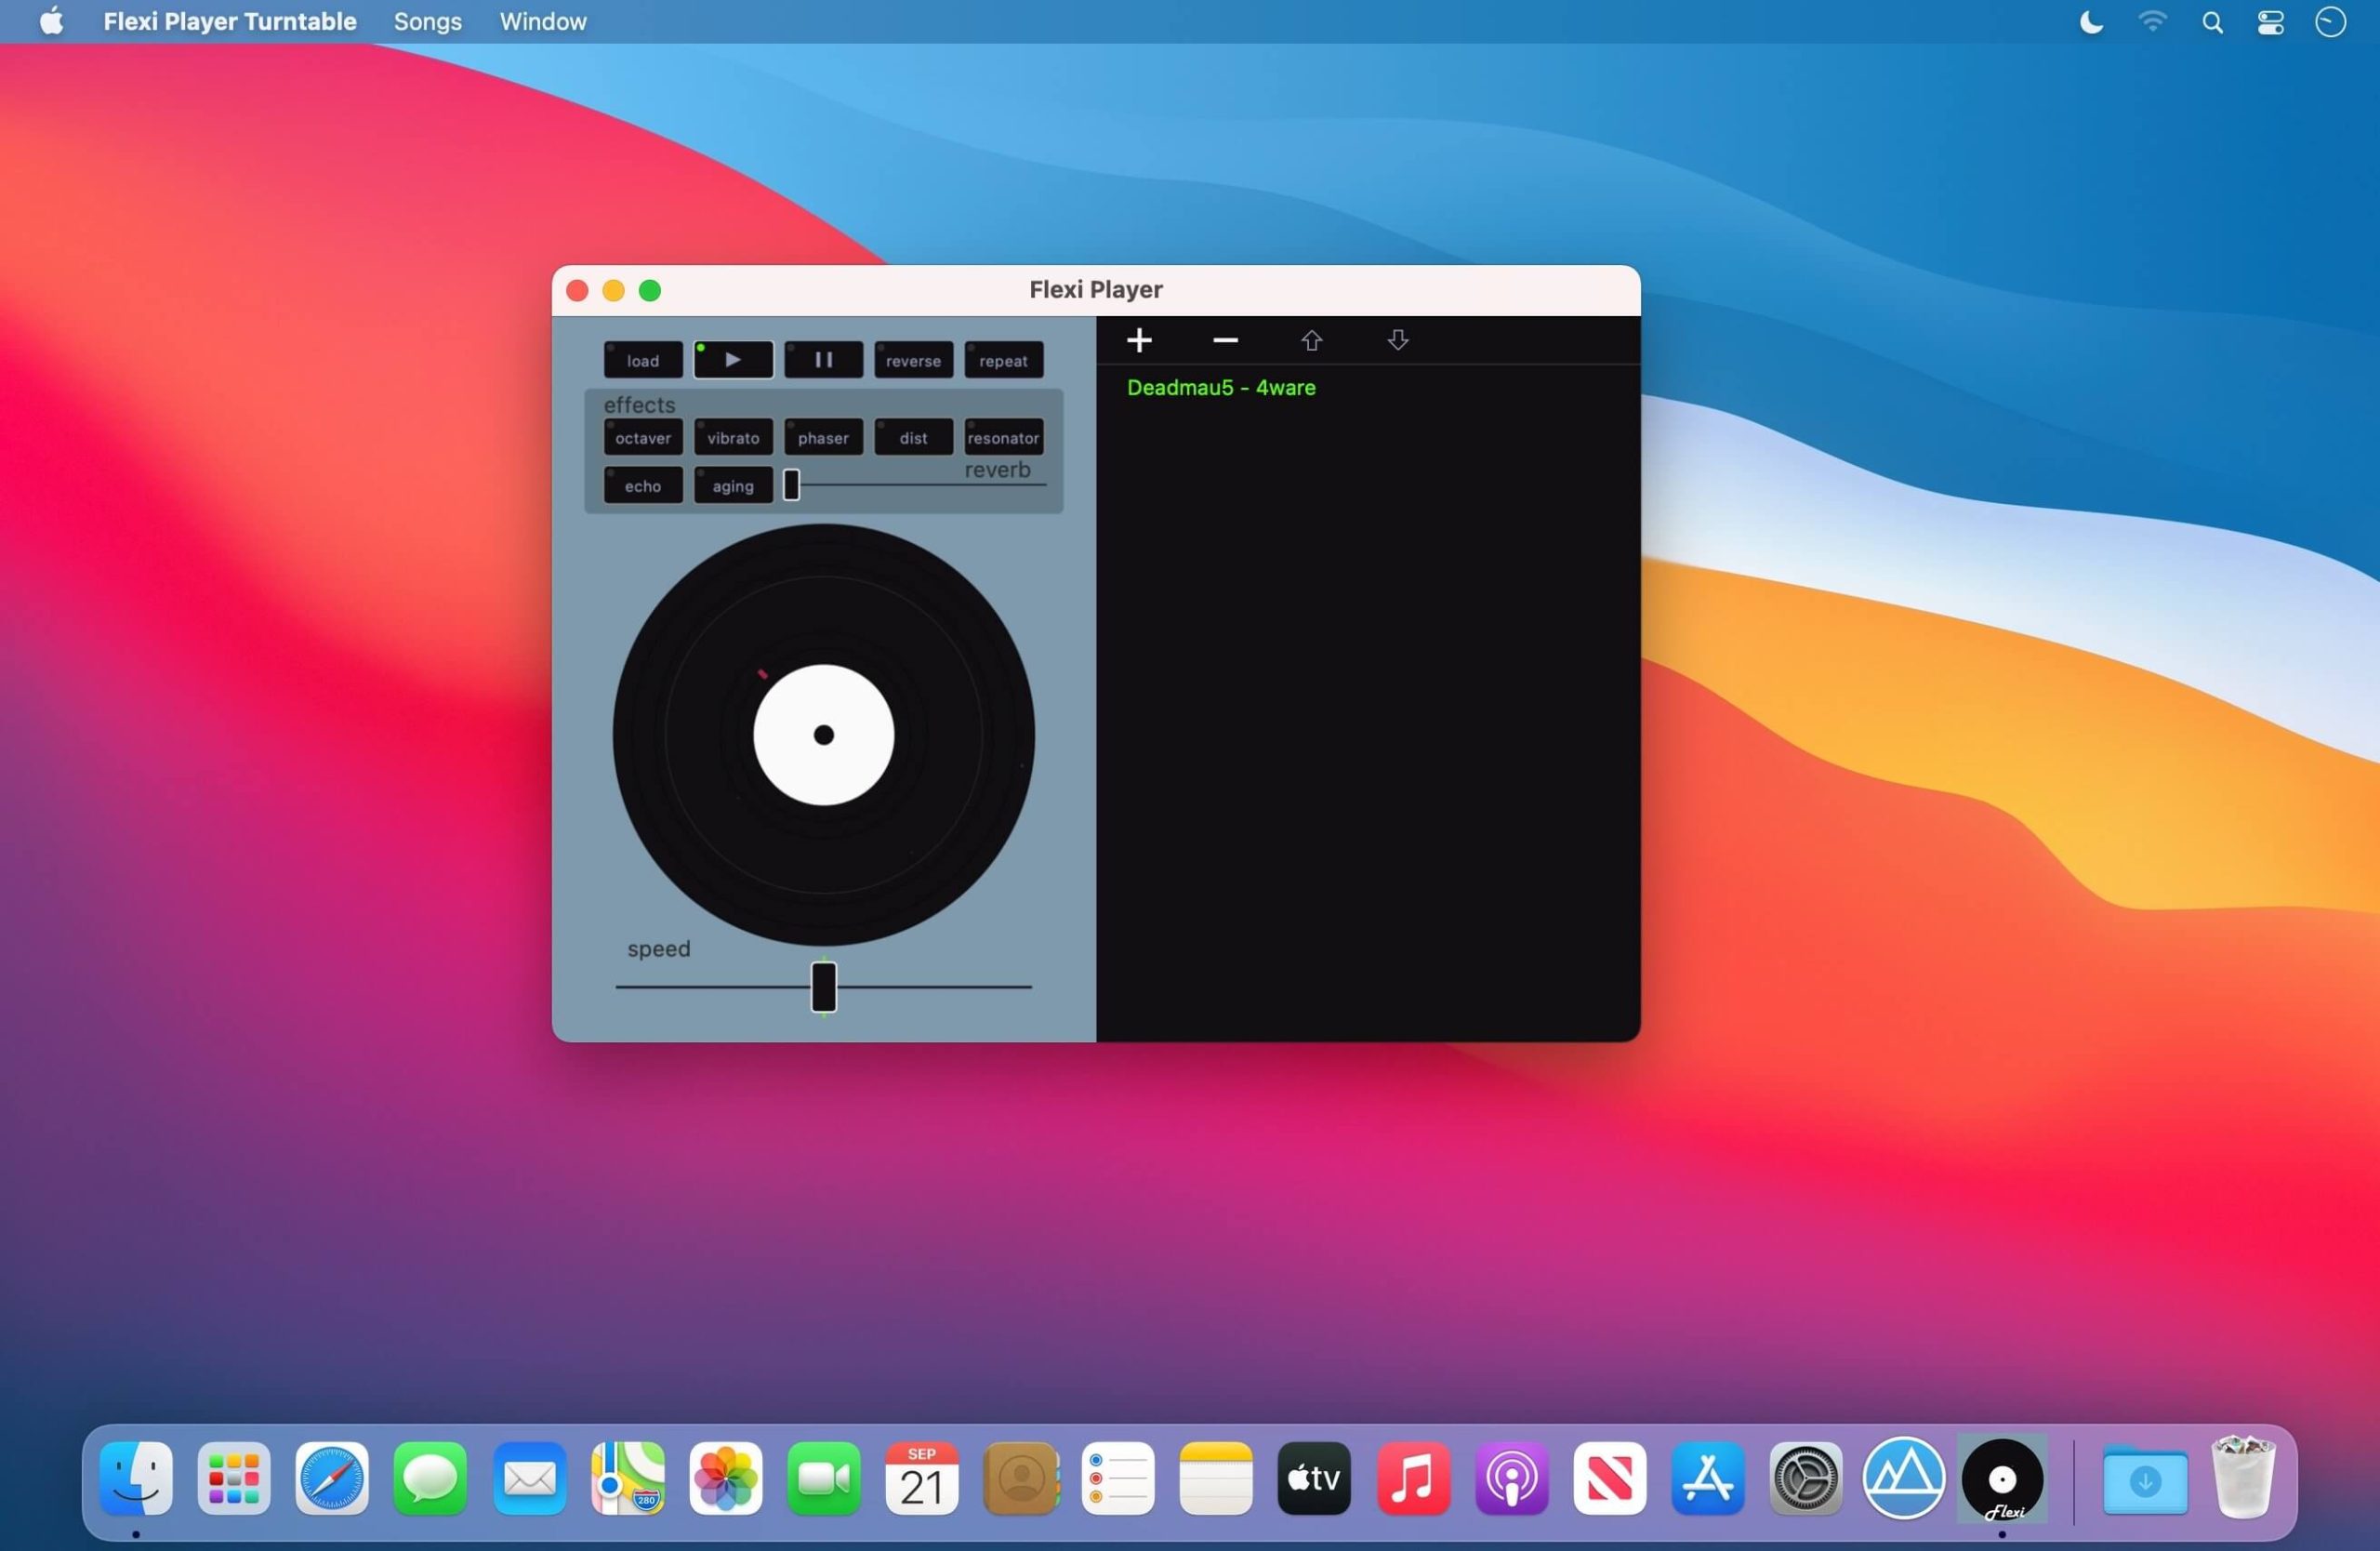Viewport: 2380px width, 1551px height.
Task: Open Control Center in menu bar
Action: click(2270, 22)
